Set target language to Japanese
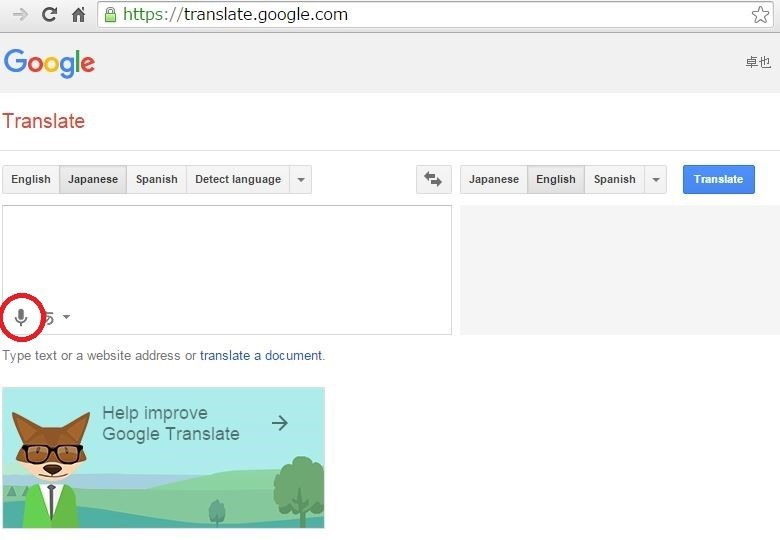780x540 pixels. tap(494, 180)
